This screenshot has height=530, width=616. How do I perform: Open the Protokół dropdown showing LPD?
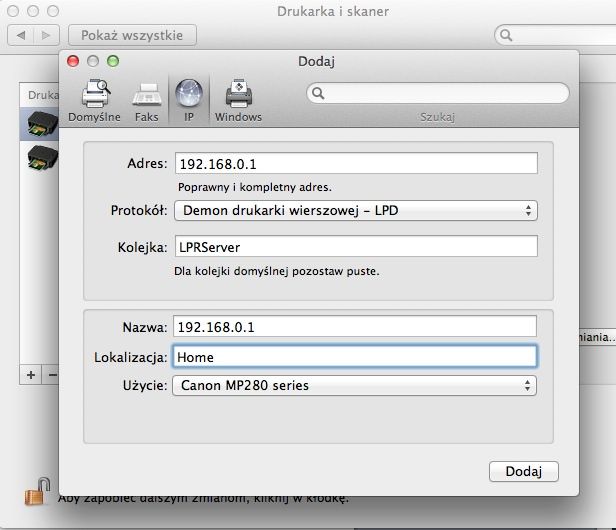click(x=356, y=211)
